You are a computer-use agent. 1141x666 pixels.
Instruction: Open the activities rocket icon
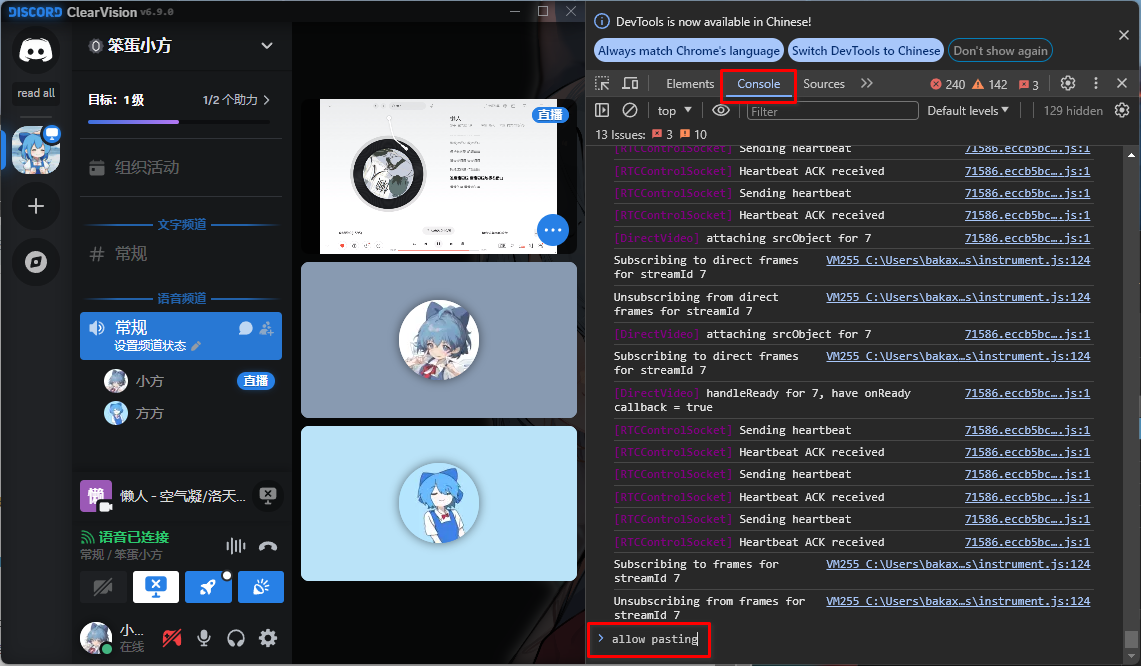208,587
